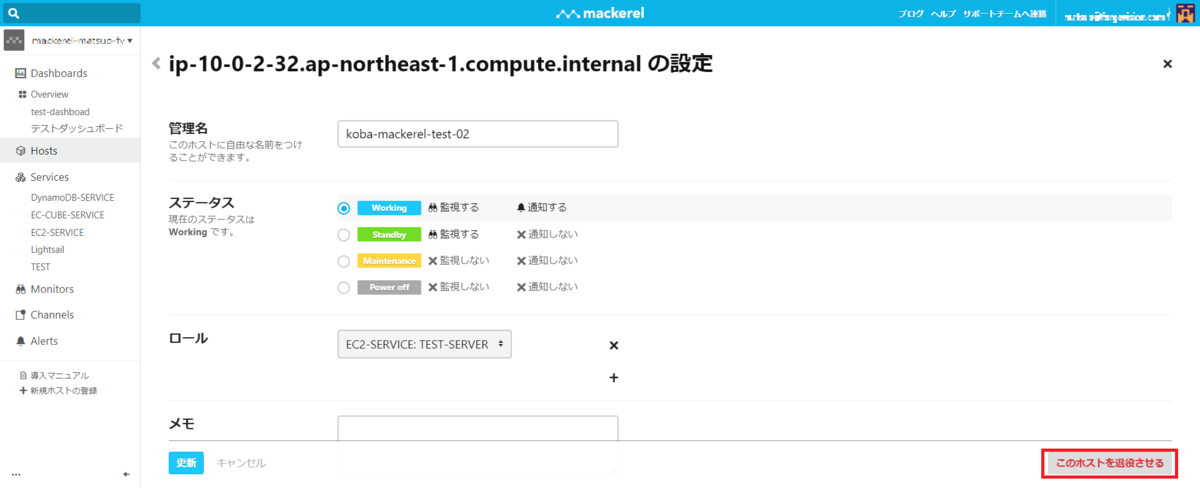Click the 管理名 input field
The image size is (1200, 488).
click(478, 134)
